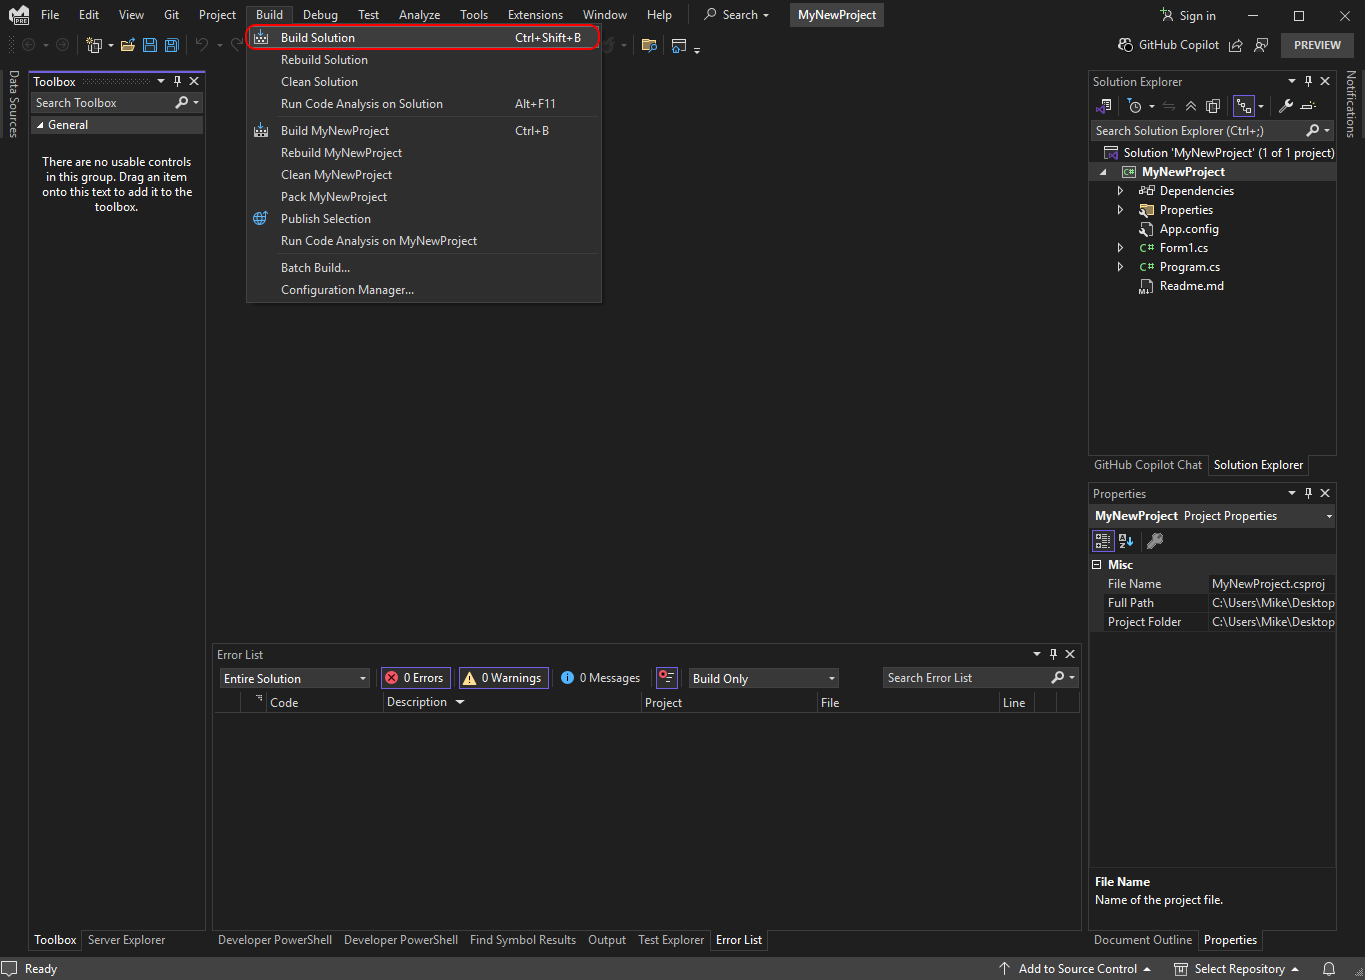Click the Search Error List input field
1365x980 pixels.
pyautogui.click(x=965, y=678)
